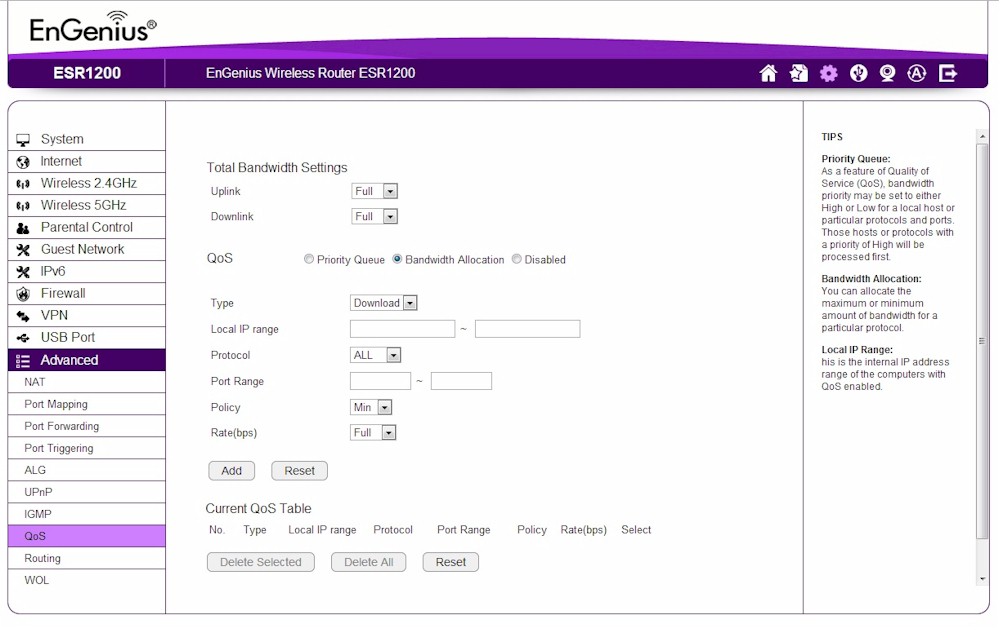1000x630 pixels.
Task: Open Wireless 5GHz menu
Action: tap(87, 205)
